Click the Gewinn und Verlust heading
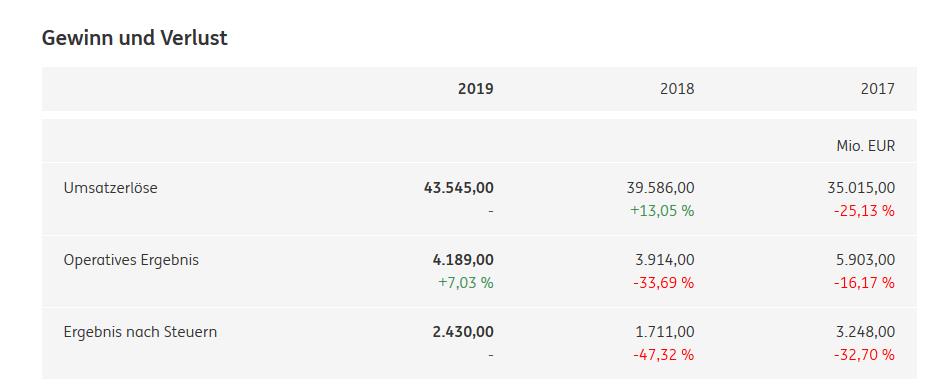This screenshot has width=938, height=388. pyautogui.click(x=135, y=38)
